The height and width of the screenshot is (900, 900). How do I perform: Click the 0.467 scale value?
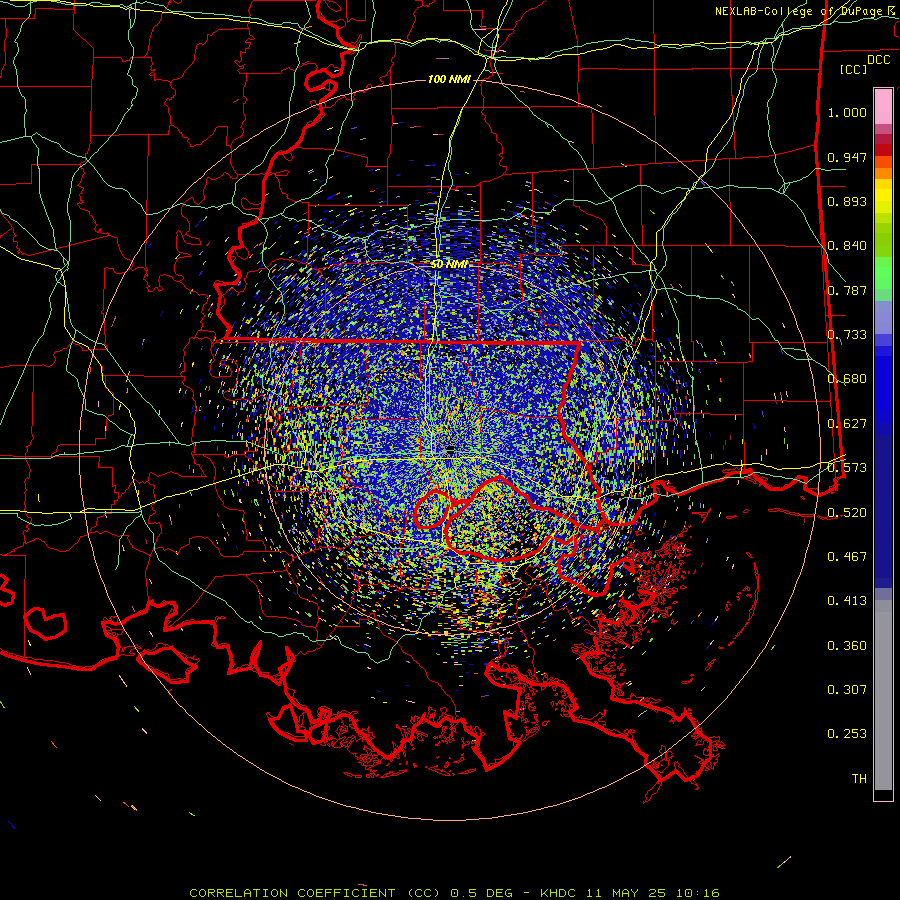(x=847, y=557)
